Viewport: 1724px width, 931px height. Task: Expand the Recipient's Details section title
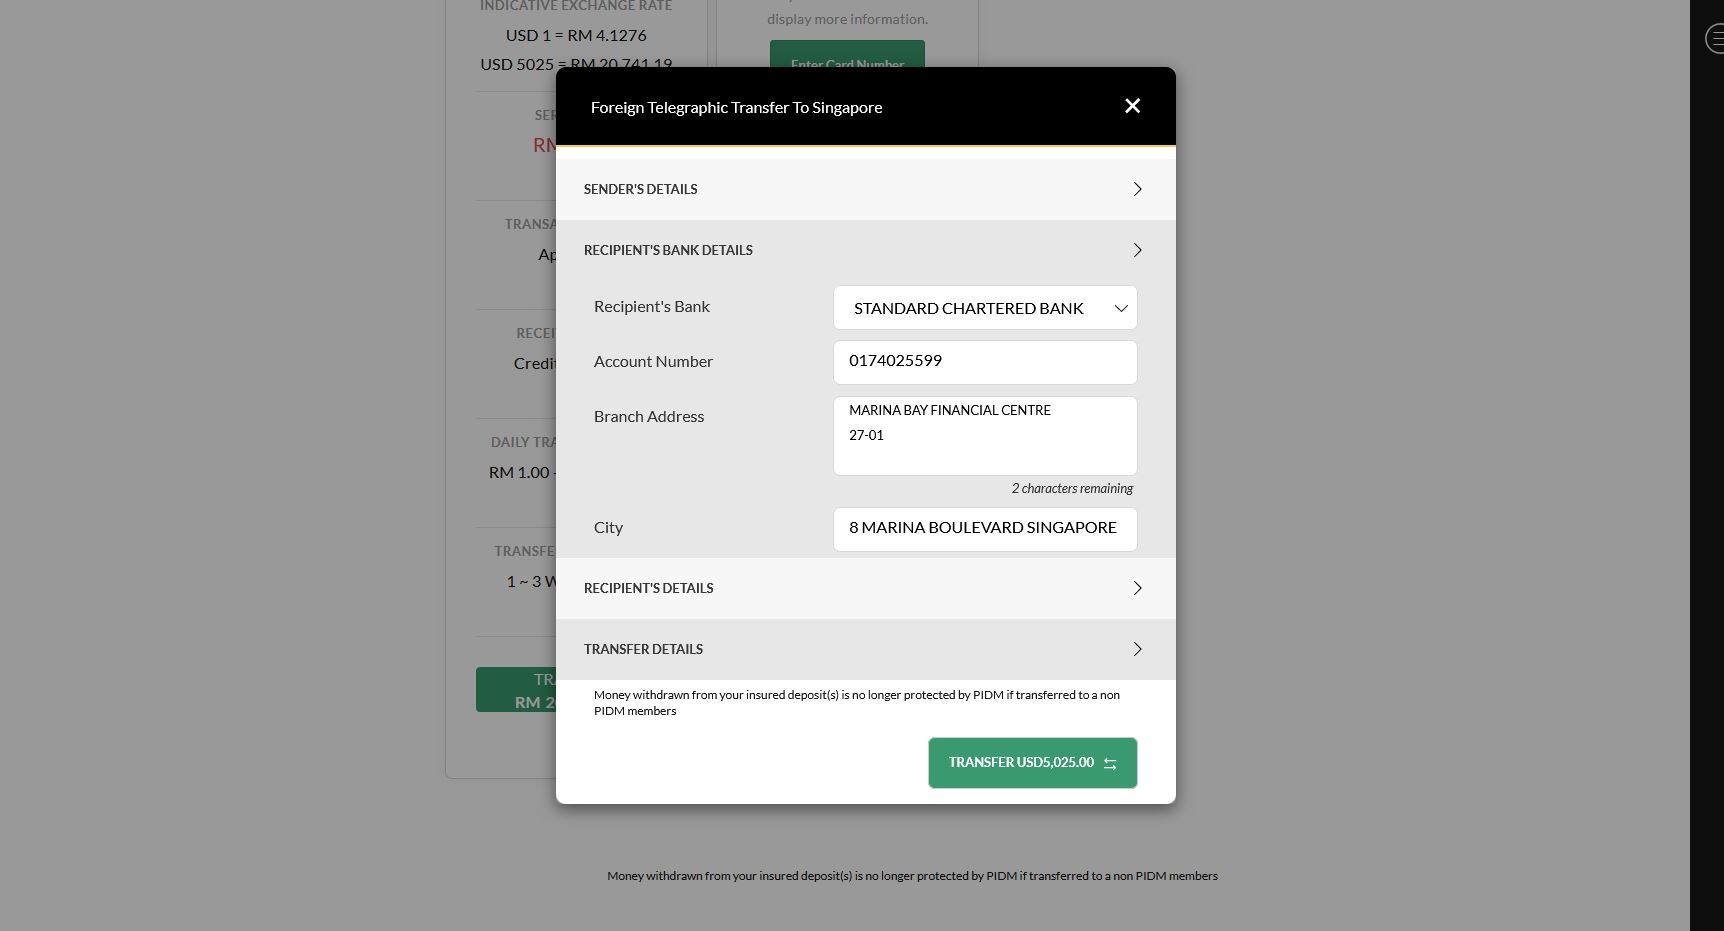click(x=648, y=588)
